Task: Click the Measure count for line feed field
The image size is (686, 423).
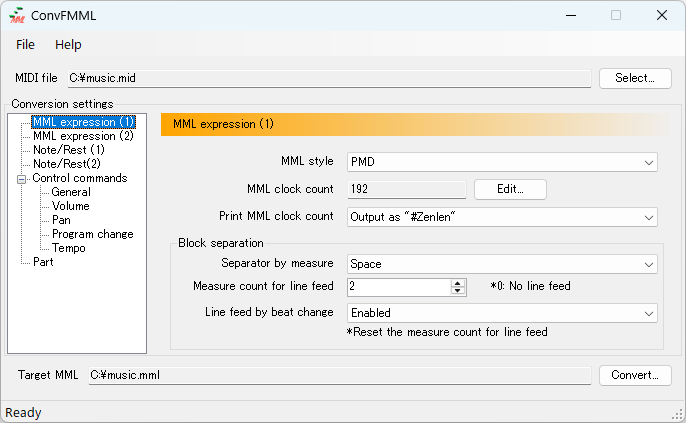Action: point(398,287)
